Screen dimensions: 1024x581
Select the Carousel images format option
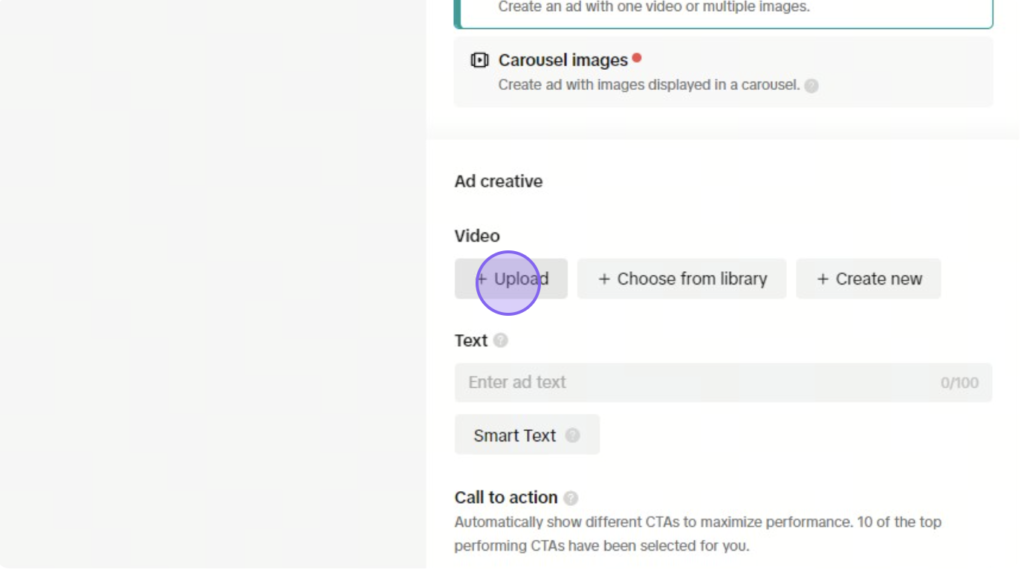coord(723,72)
